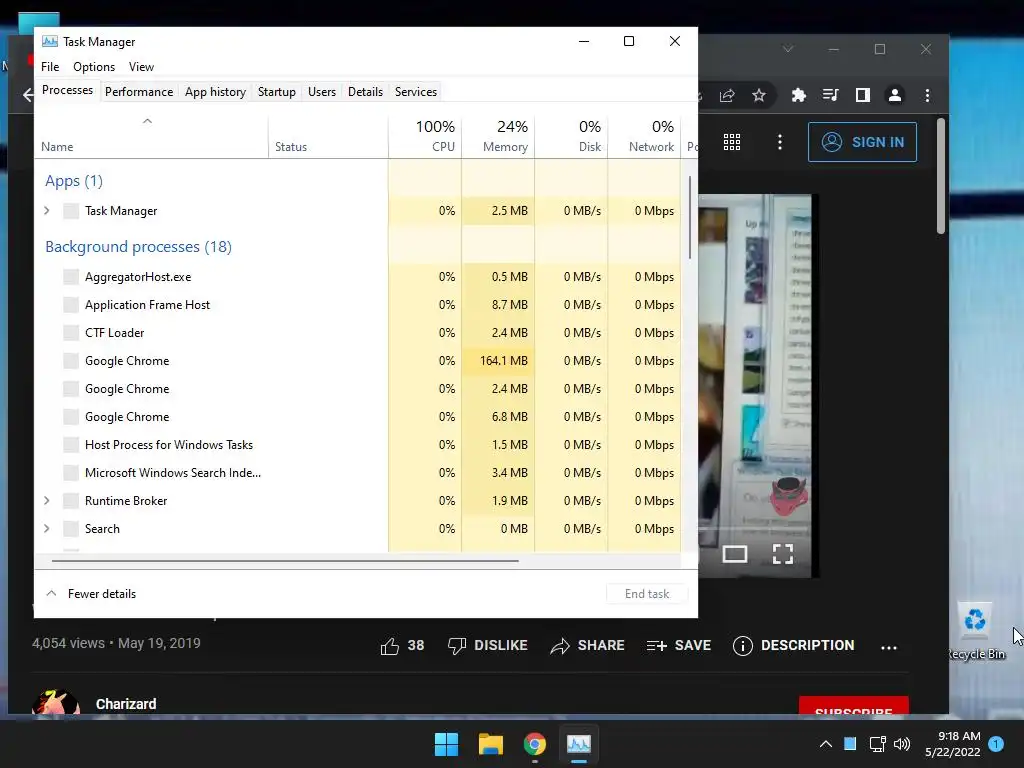Switch to the Services tab
1024x768 pixels.
pos(415,92)
